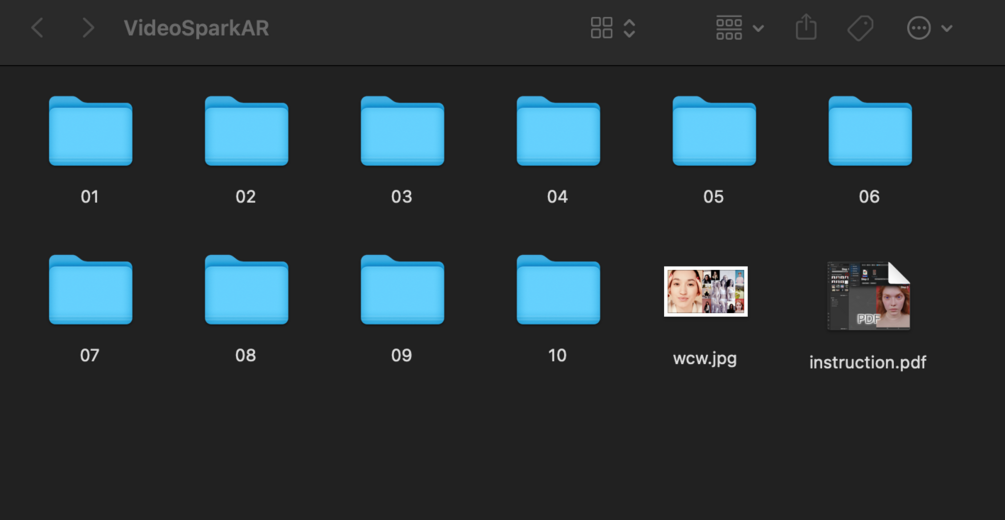Image resolution: width=1005 pixels, height=520 pixels.
Task: Click the folder name label 07
Action: [90, 356]
